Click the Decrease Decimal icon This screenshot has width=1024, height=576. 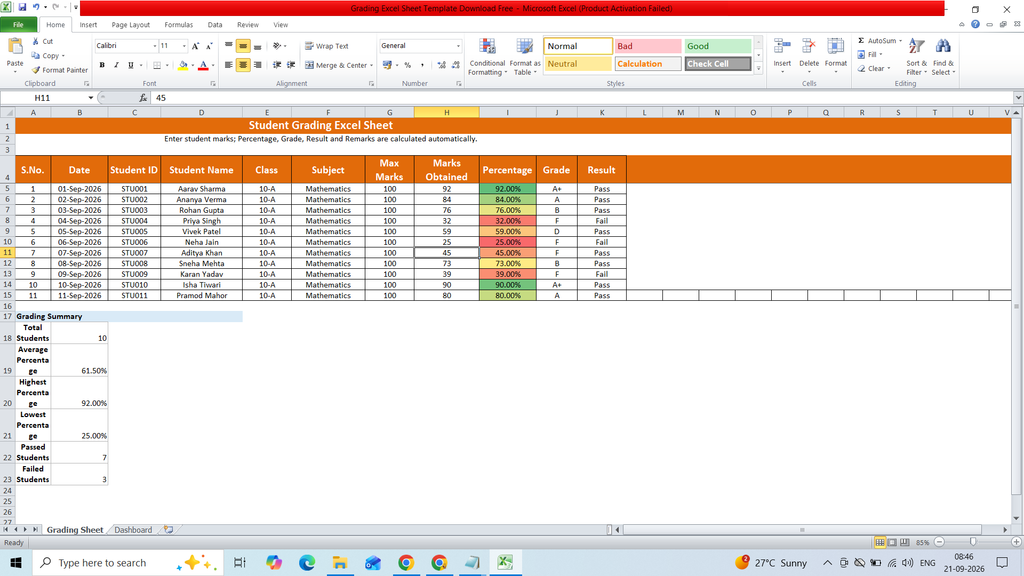tap(456, 65)
